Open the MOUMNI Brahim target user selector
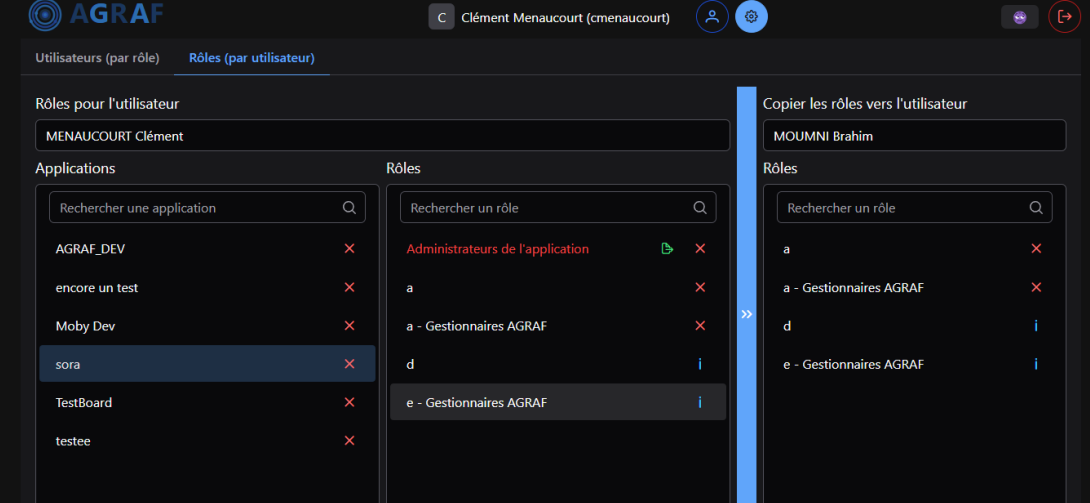This screenshot has width=1090, height=503. (914, 136)
